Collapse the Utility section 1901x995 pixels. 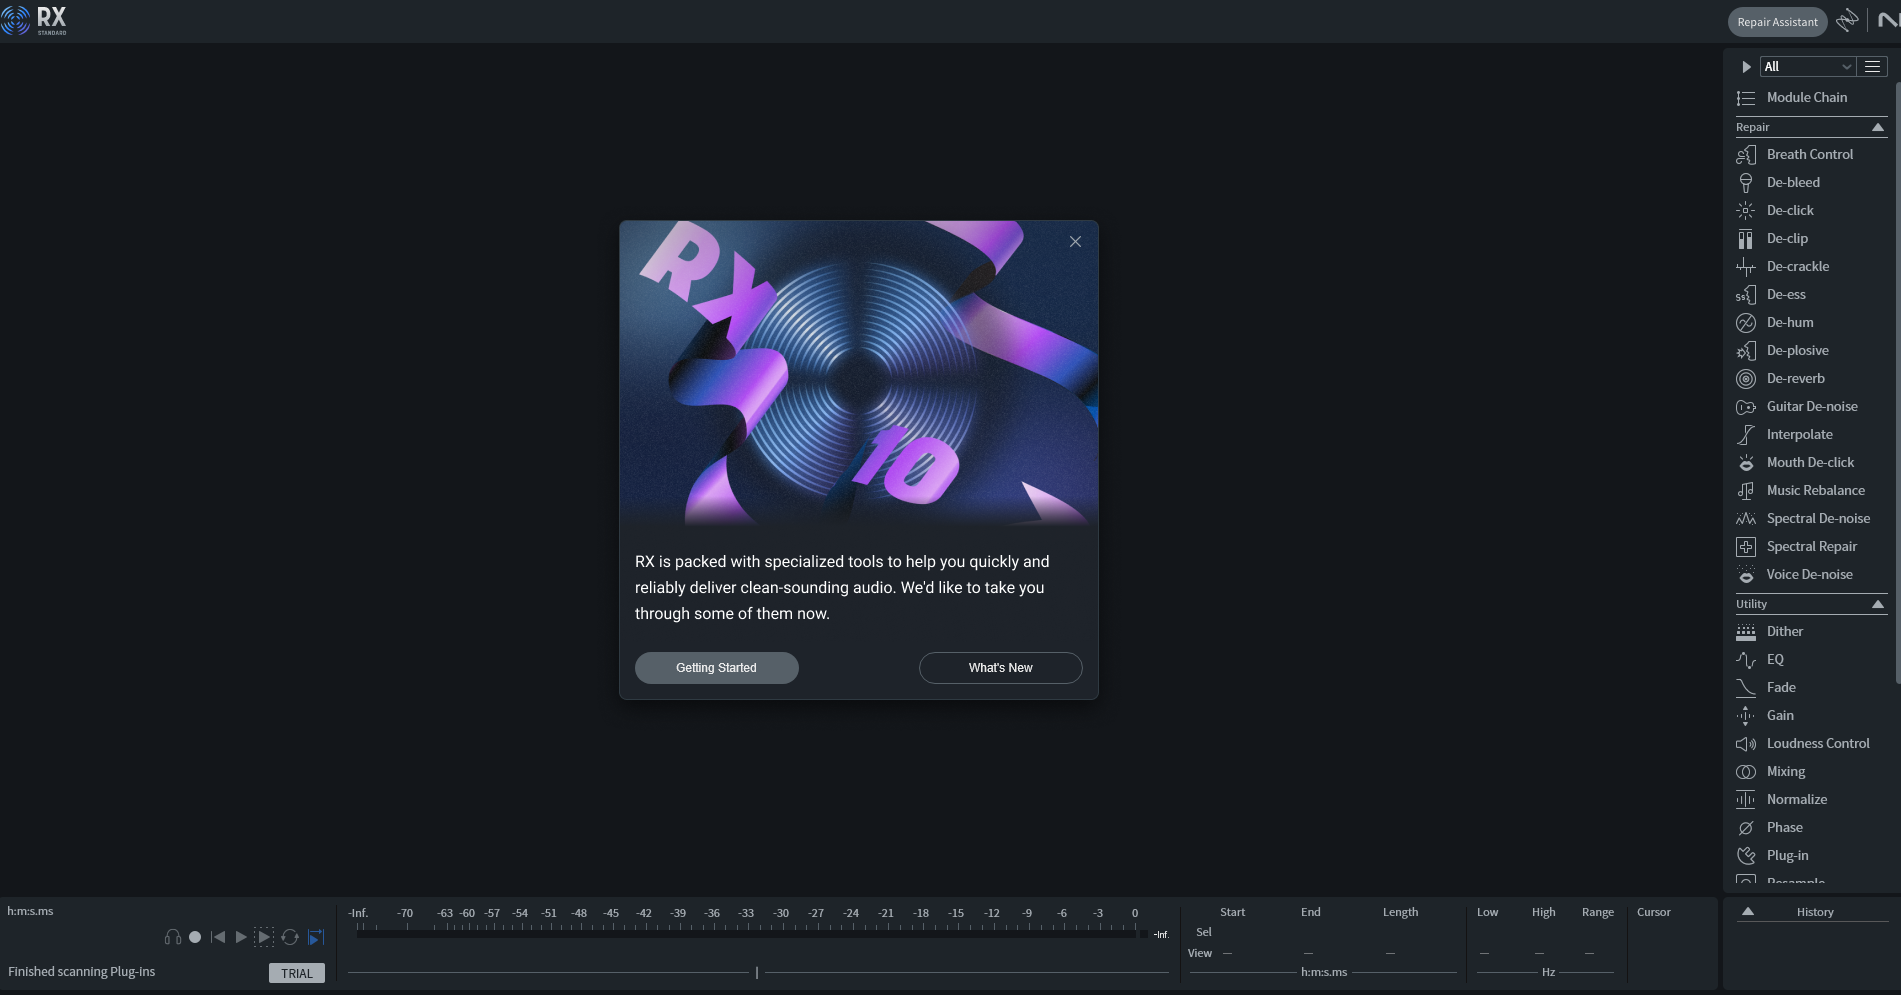click(x=1878, y=604)
